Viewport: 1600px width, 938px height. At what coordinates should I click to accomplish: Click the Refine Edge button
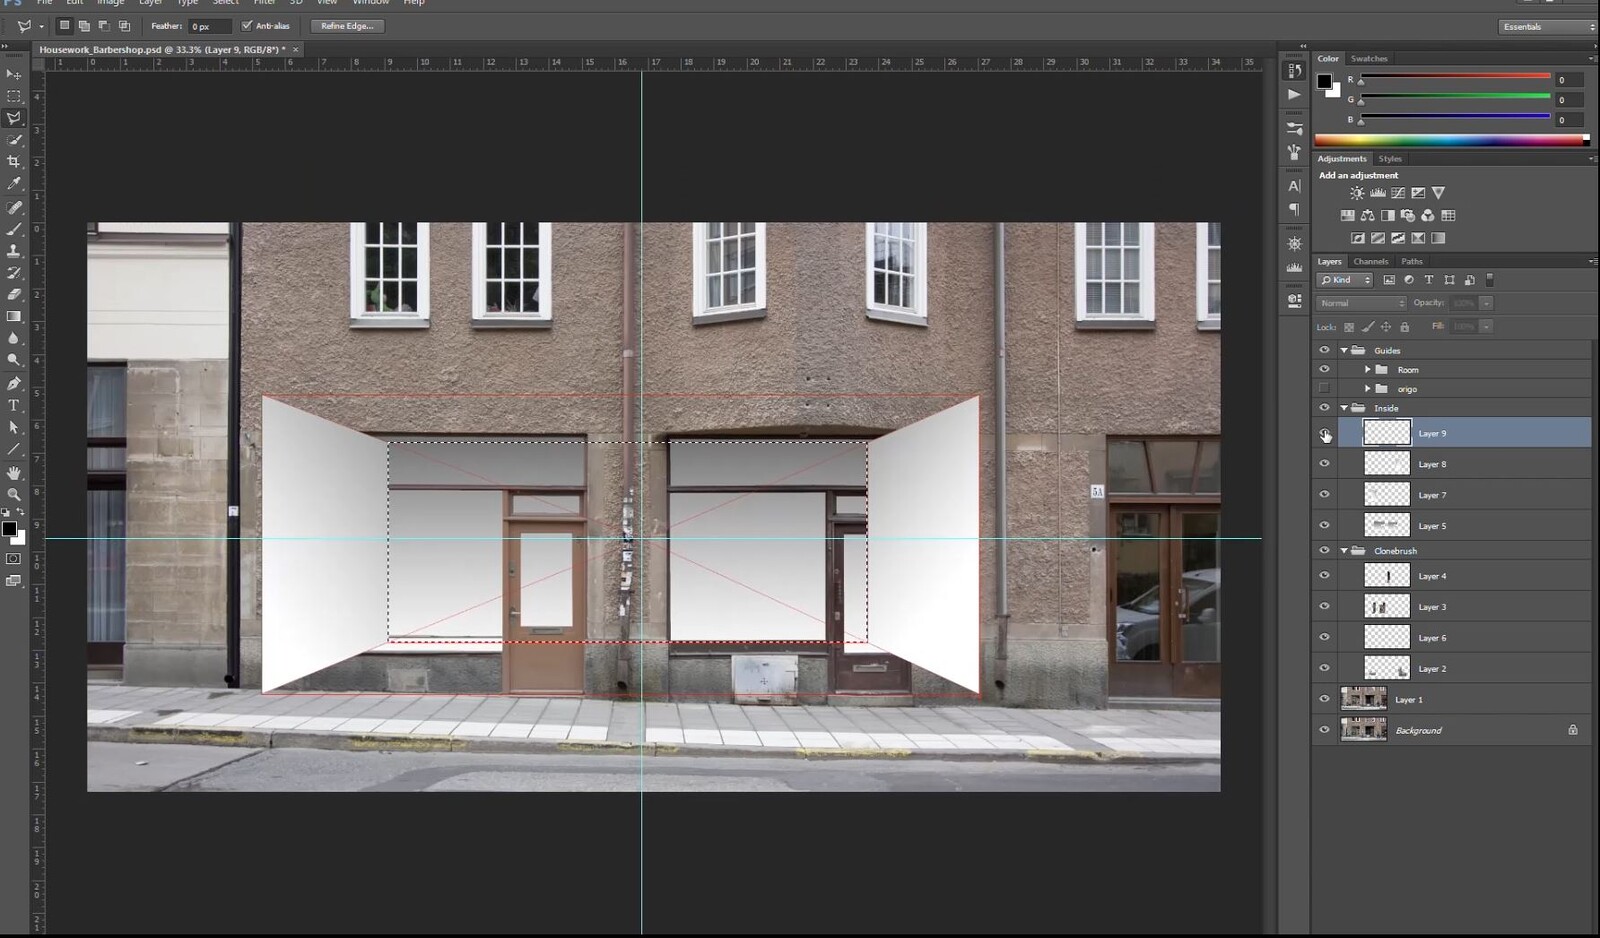(347, 26)
